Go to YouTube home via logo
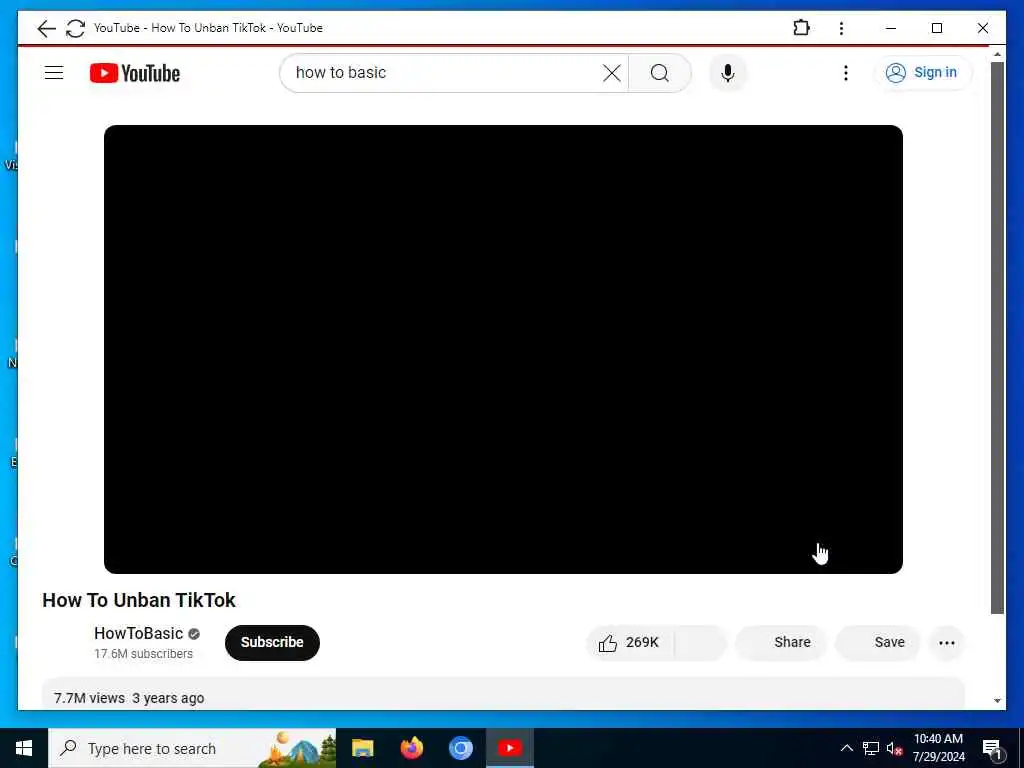1024x768 pixels. (135, 73)
